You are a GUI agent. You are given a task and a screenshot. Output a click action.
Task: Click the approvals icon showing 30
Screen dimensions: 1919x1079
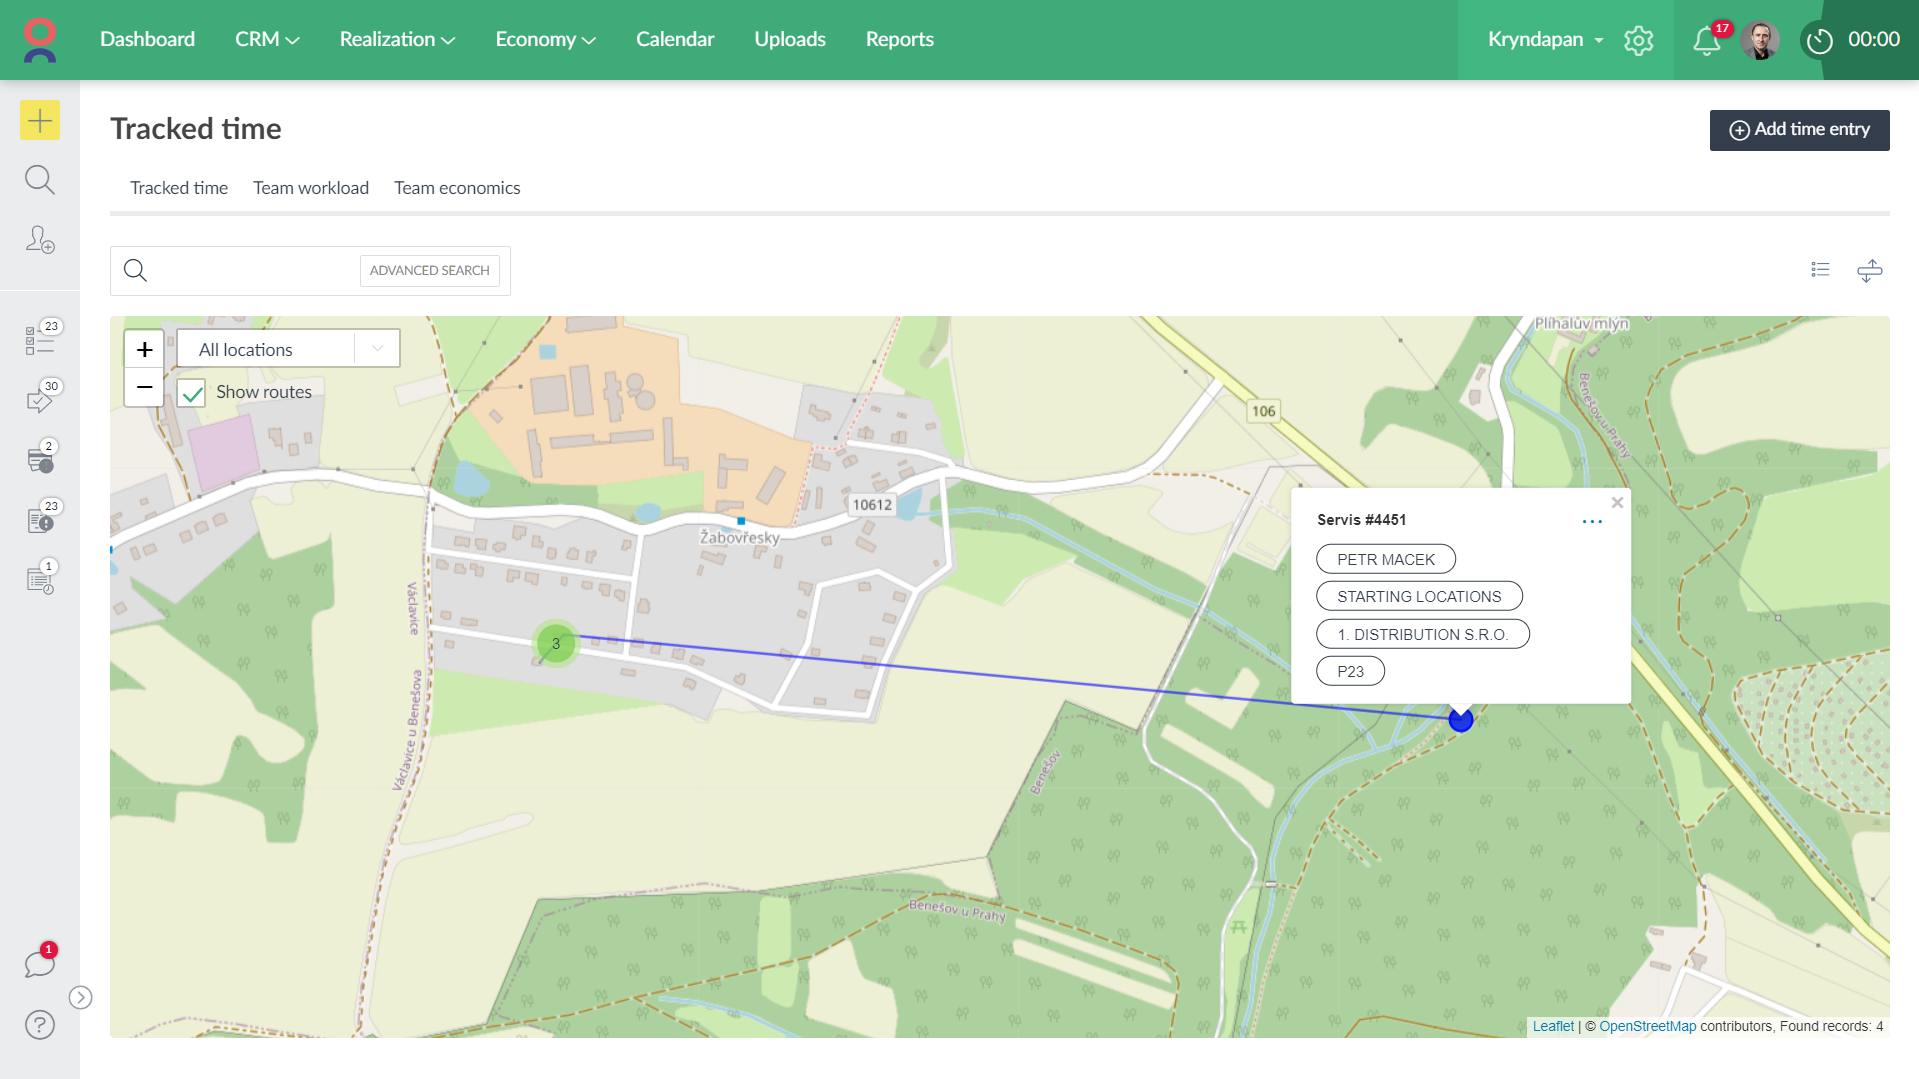pos(39,399)
